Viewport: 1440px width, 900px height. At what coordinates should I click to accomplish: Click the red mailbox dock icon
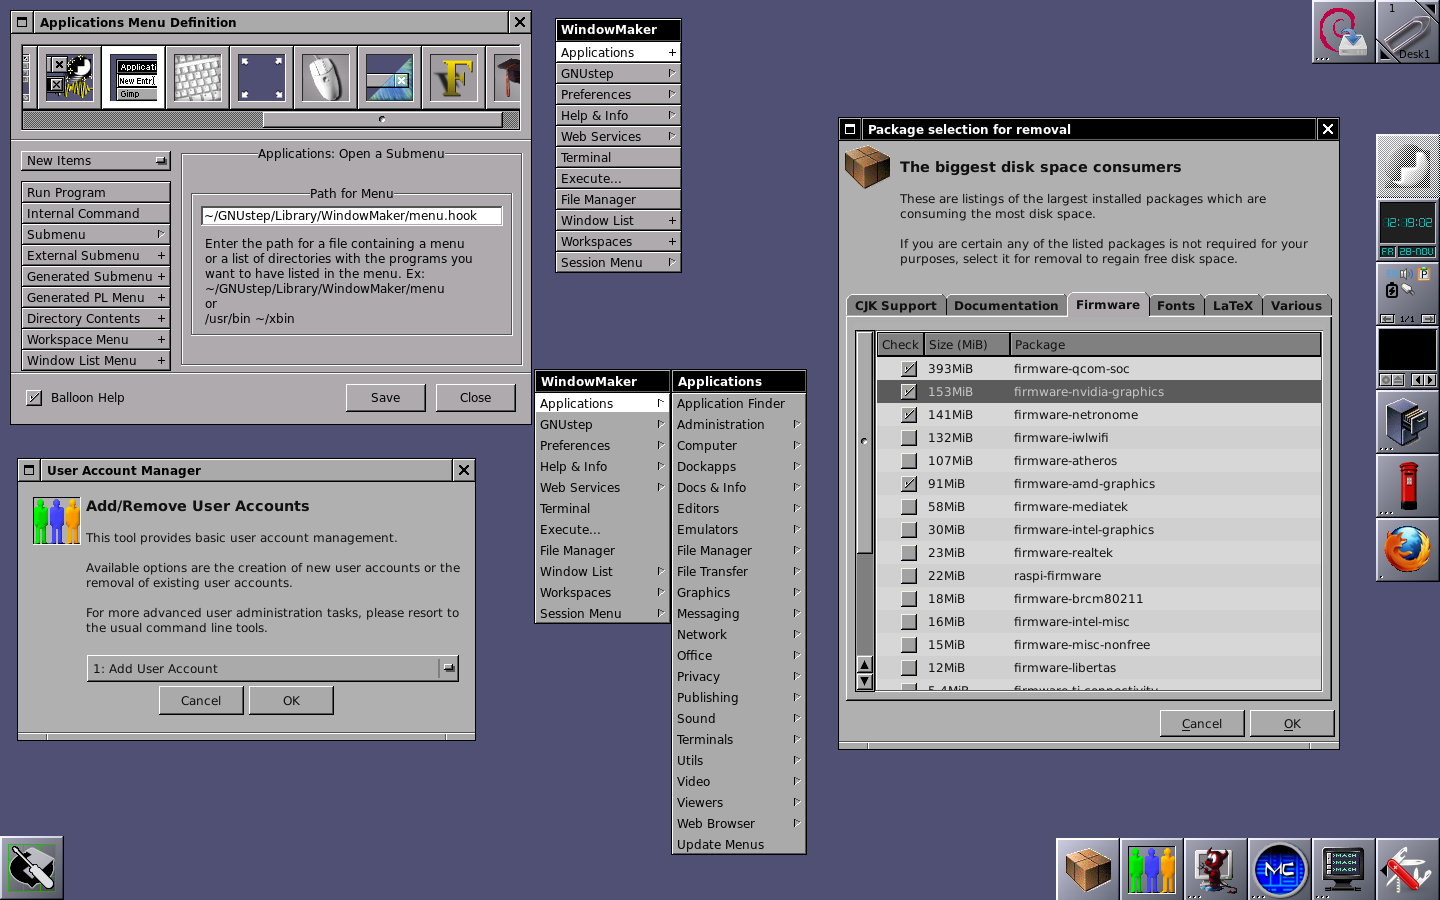(x=1407, y=485)
